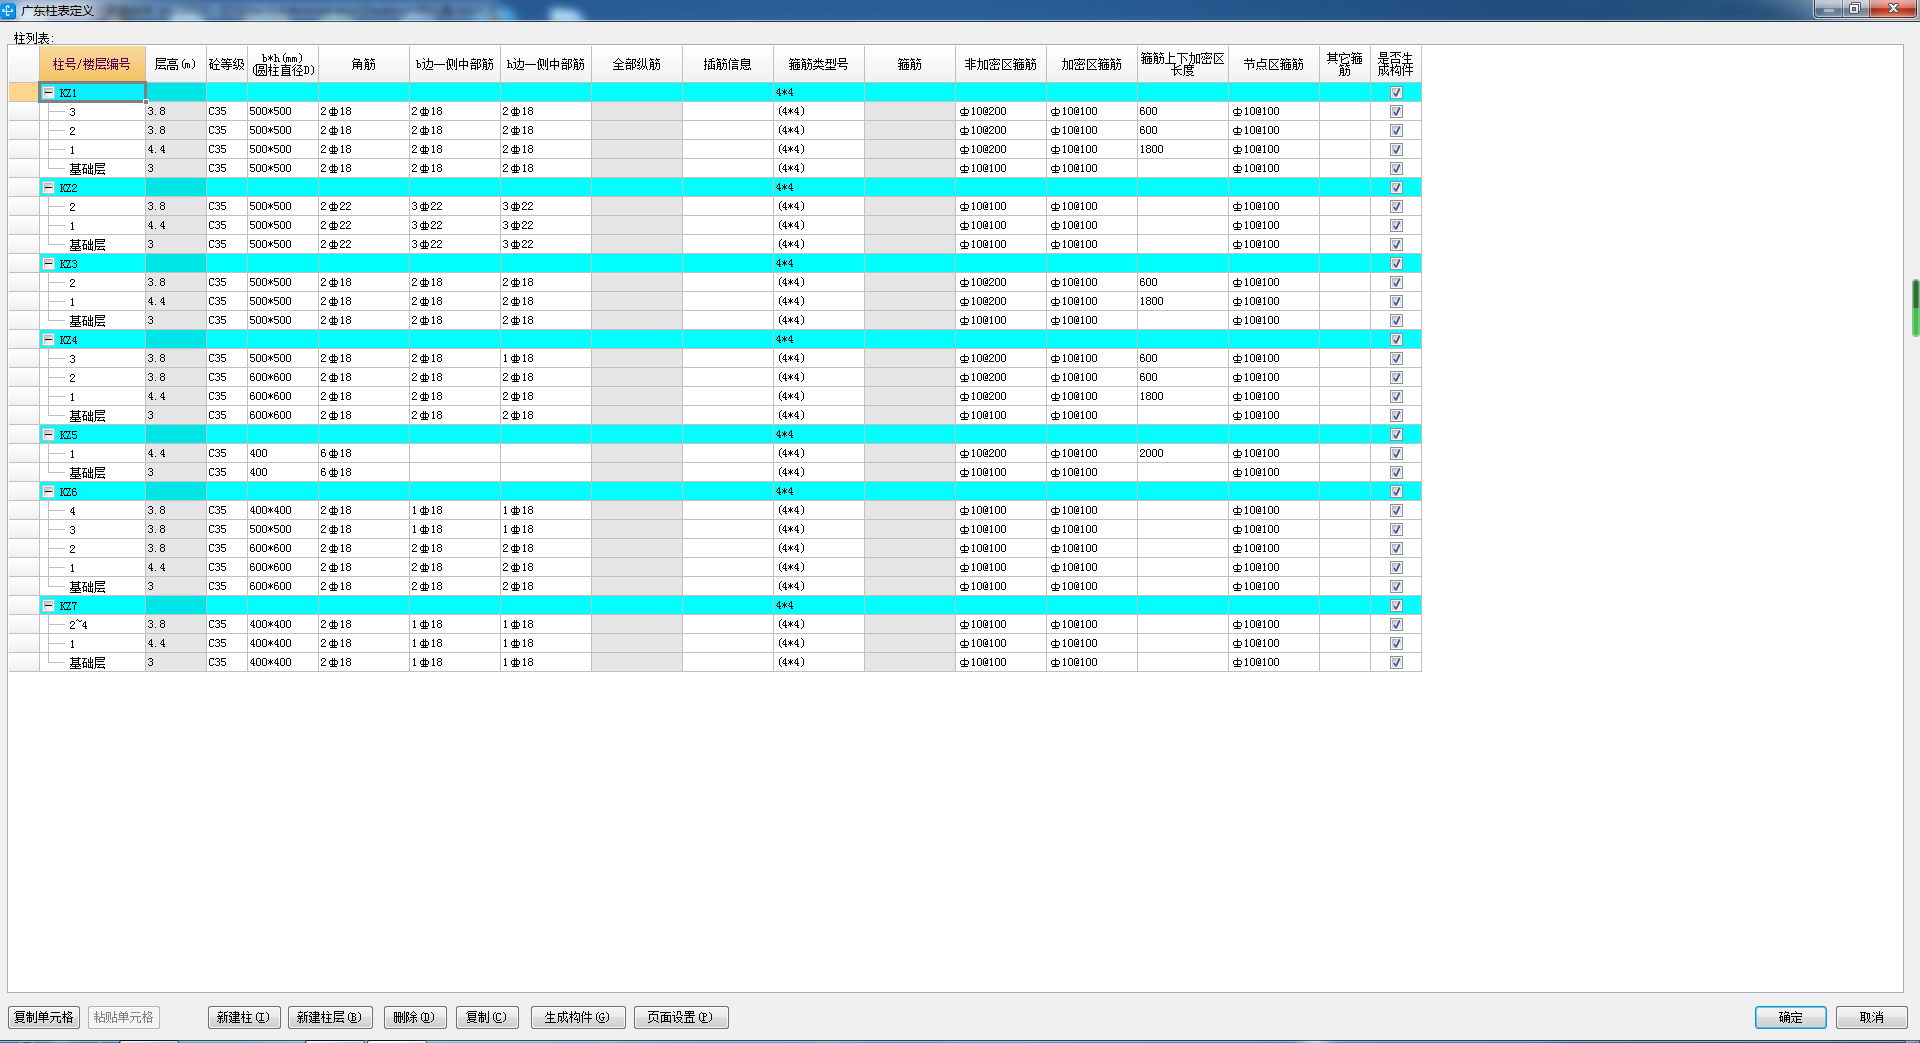Click the 4*4 cell in KZ5 header row

(x=819, y=434)
